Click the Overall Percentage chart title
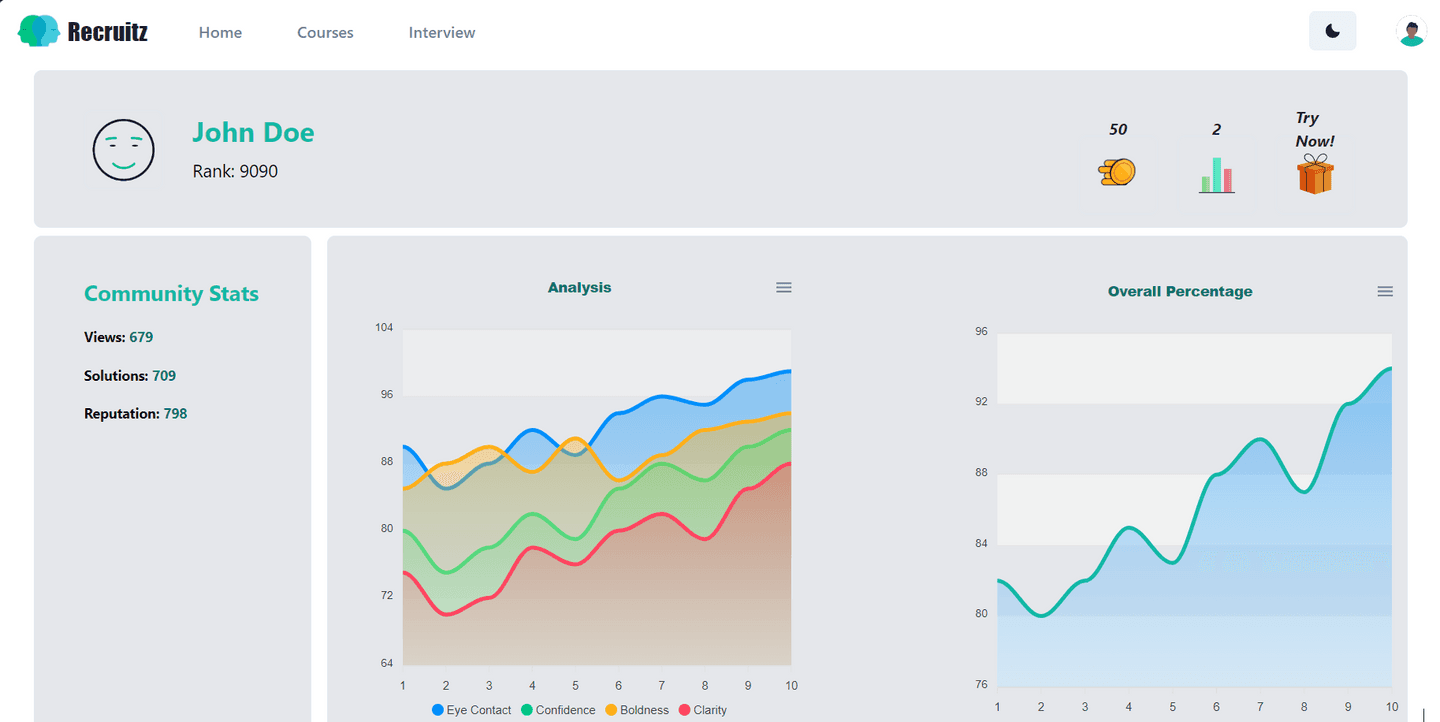 pos(1180,292)
